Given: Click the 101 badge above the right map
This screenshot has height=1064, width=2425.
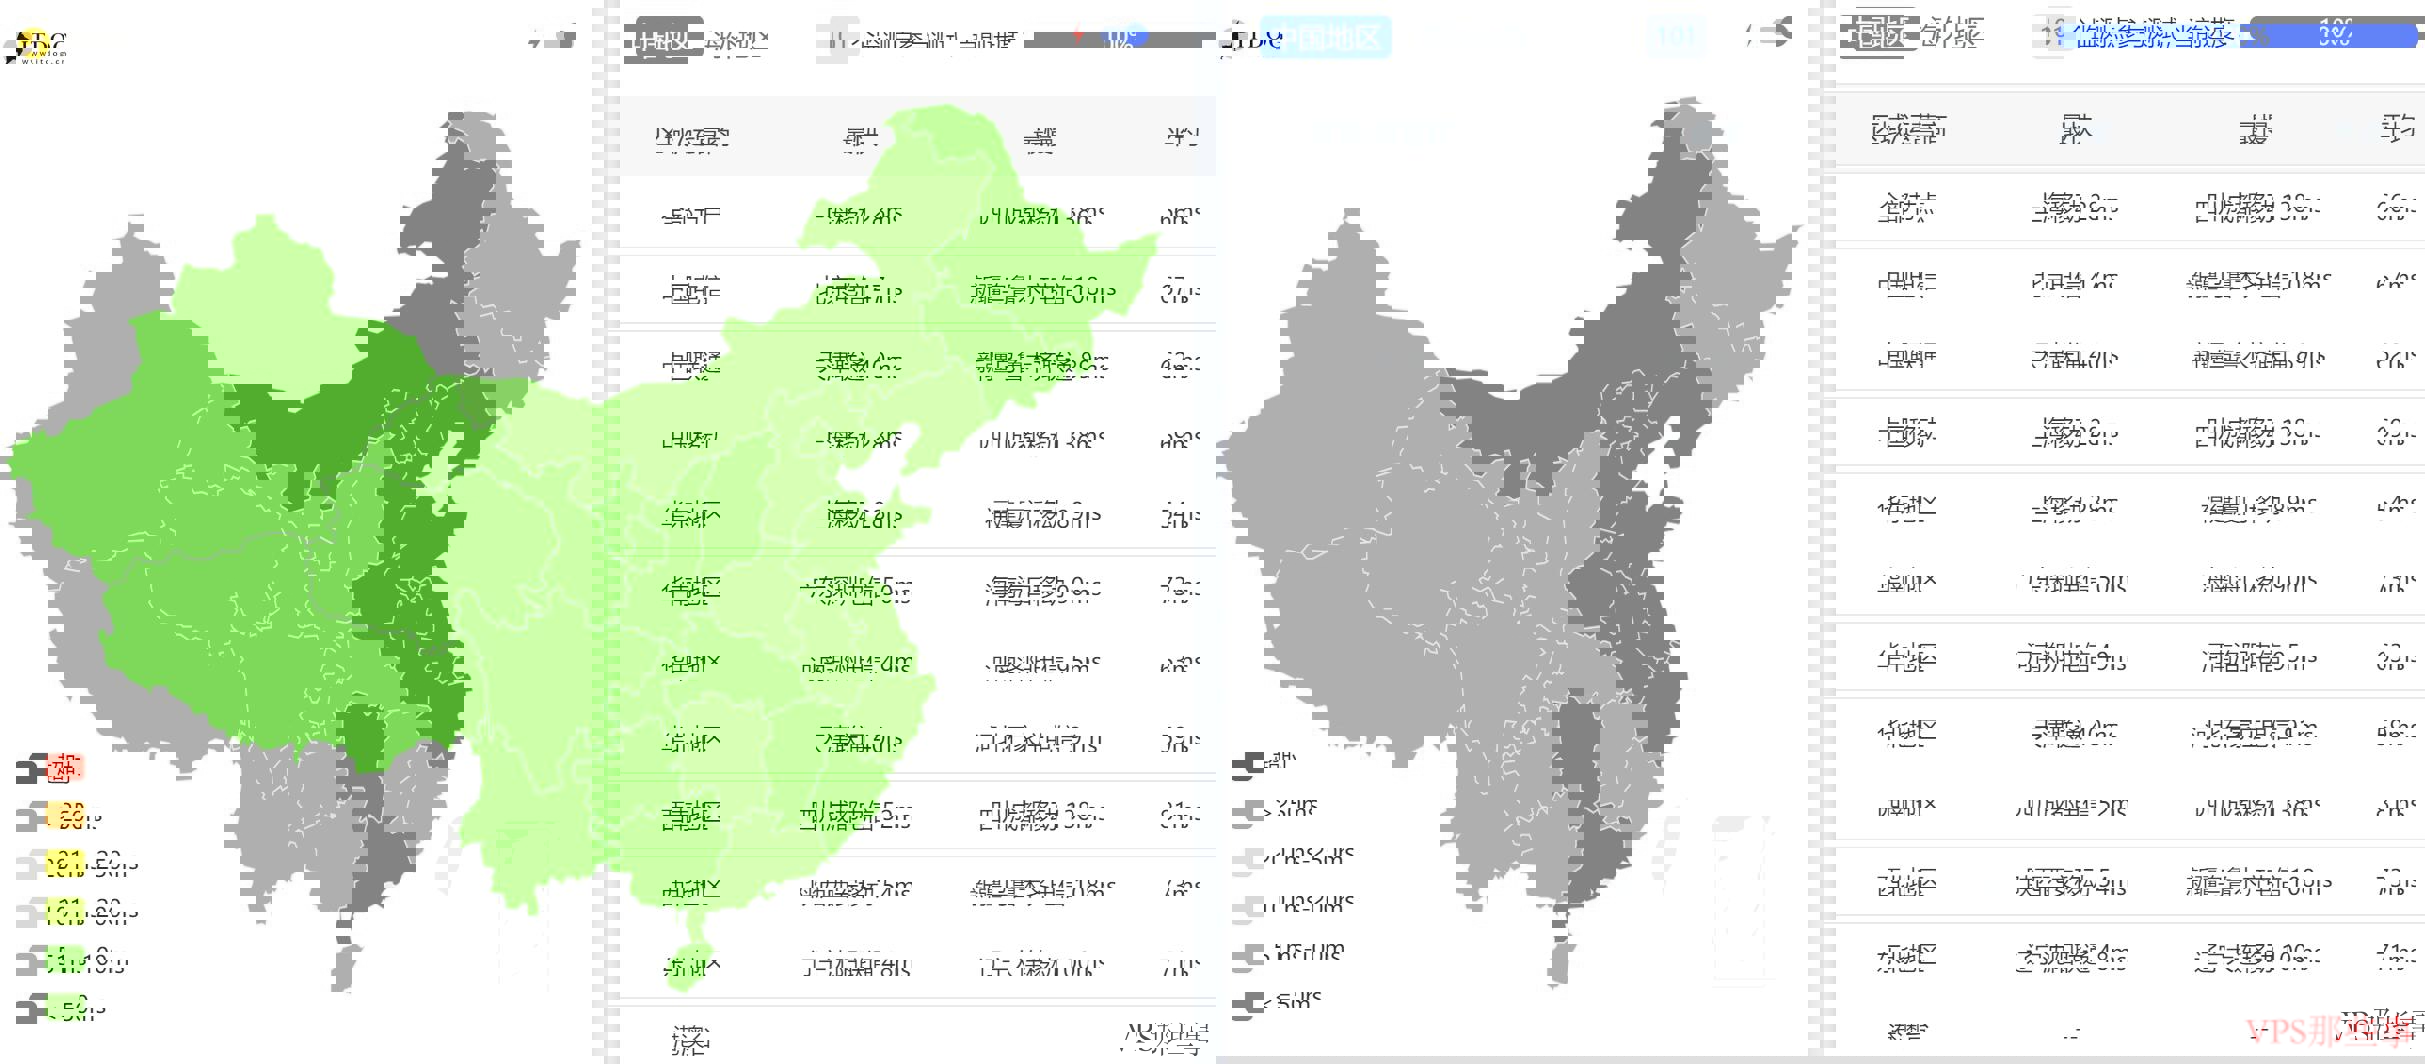Looking at the screenshot, I should point(1677,38).
